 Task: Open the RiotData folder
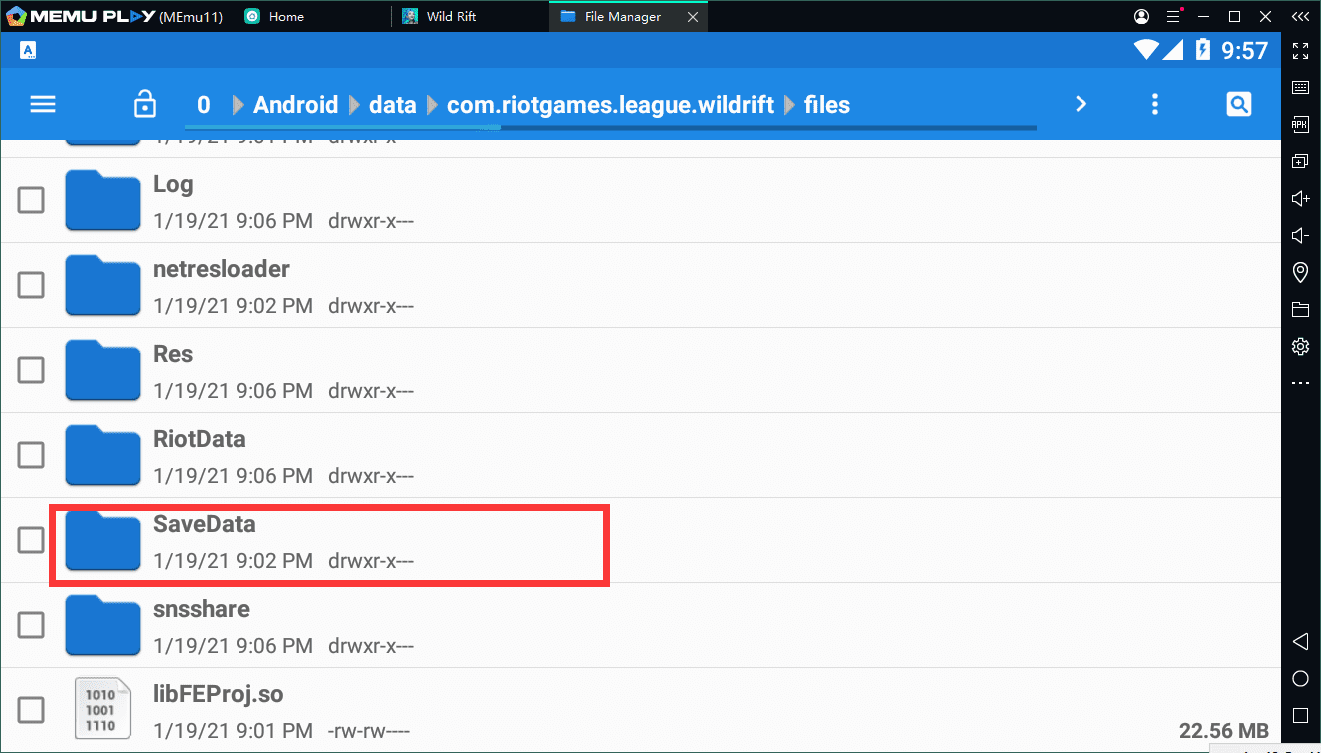pyautogui.click(x=199, y=440)
